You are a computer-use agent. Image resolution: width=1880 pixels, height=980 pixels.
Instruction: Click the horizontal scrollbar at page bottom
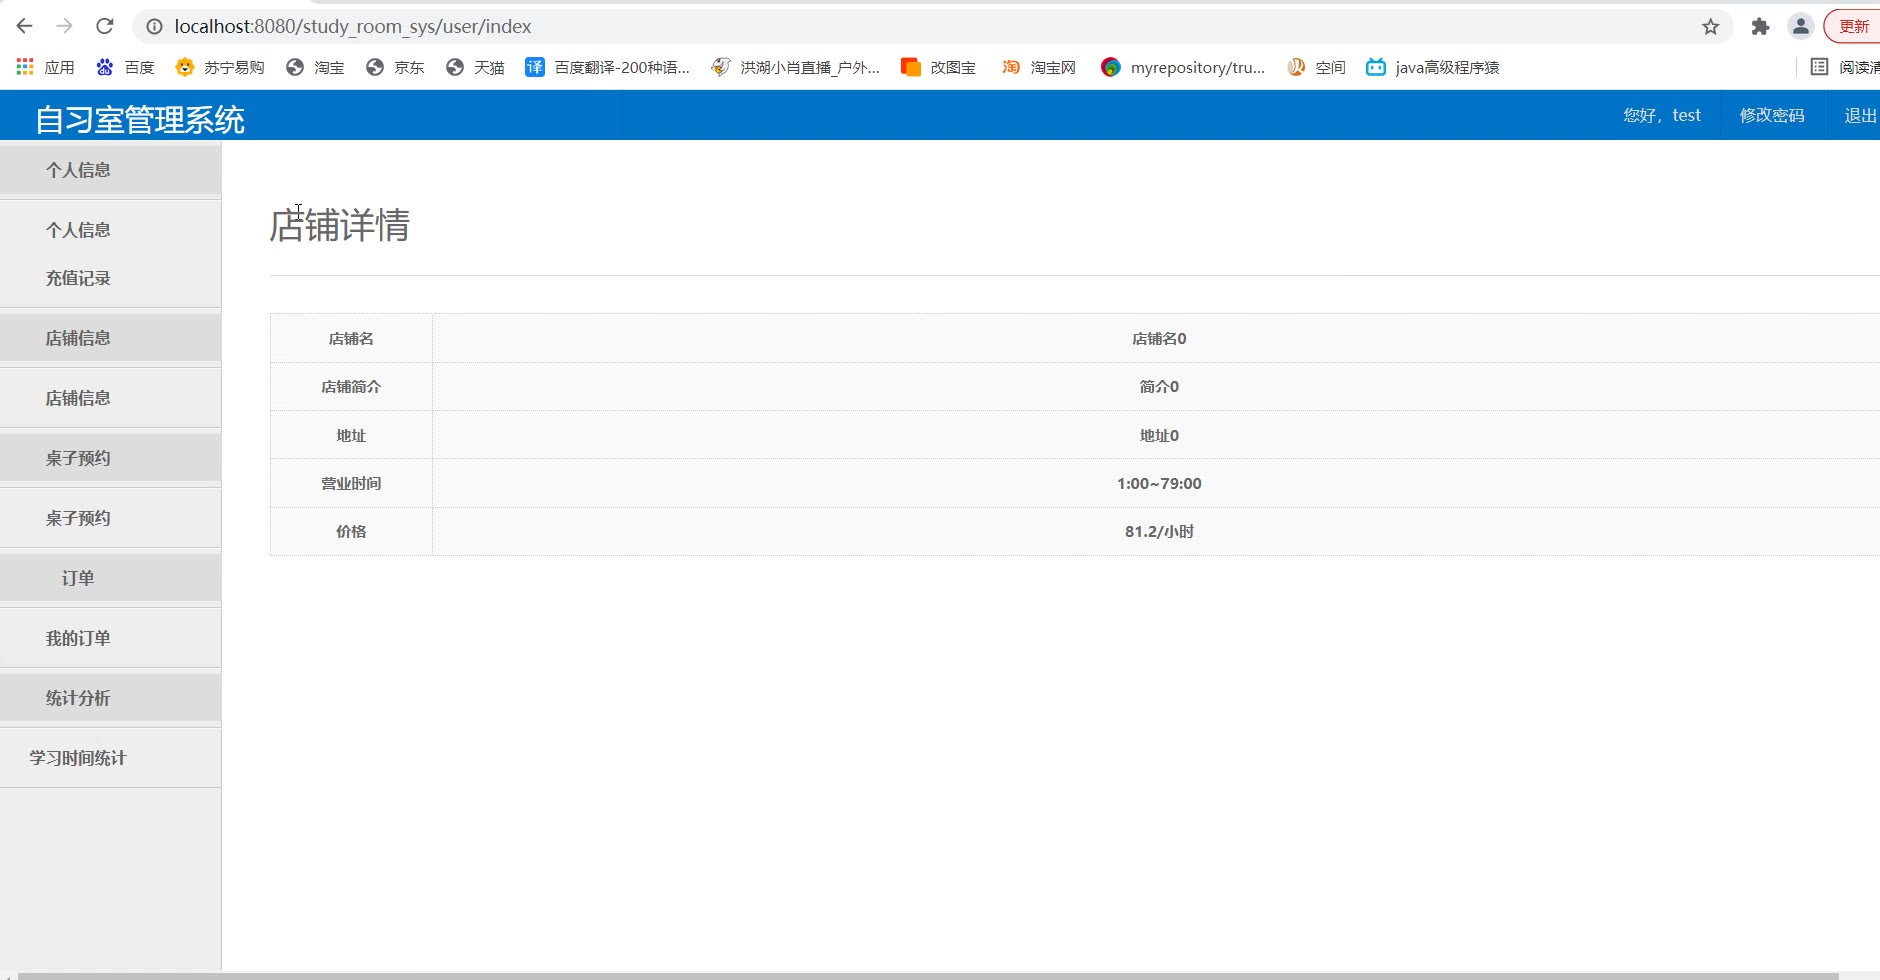(x=928, y=976)
